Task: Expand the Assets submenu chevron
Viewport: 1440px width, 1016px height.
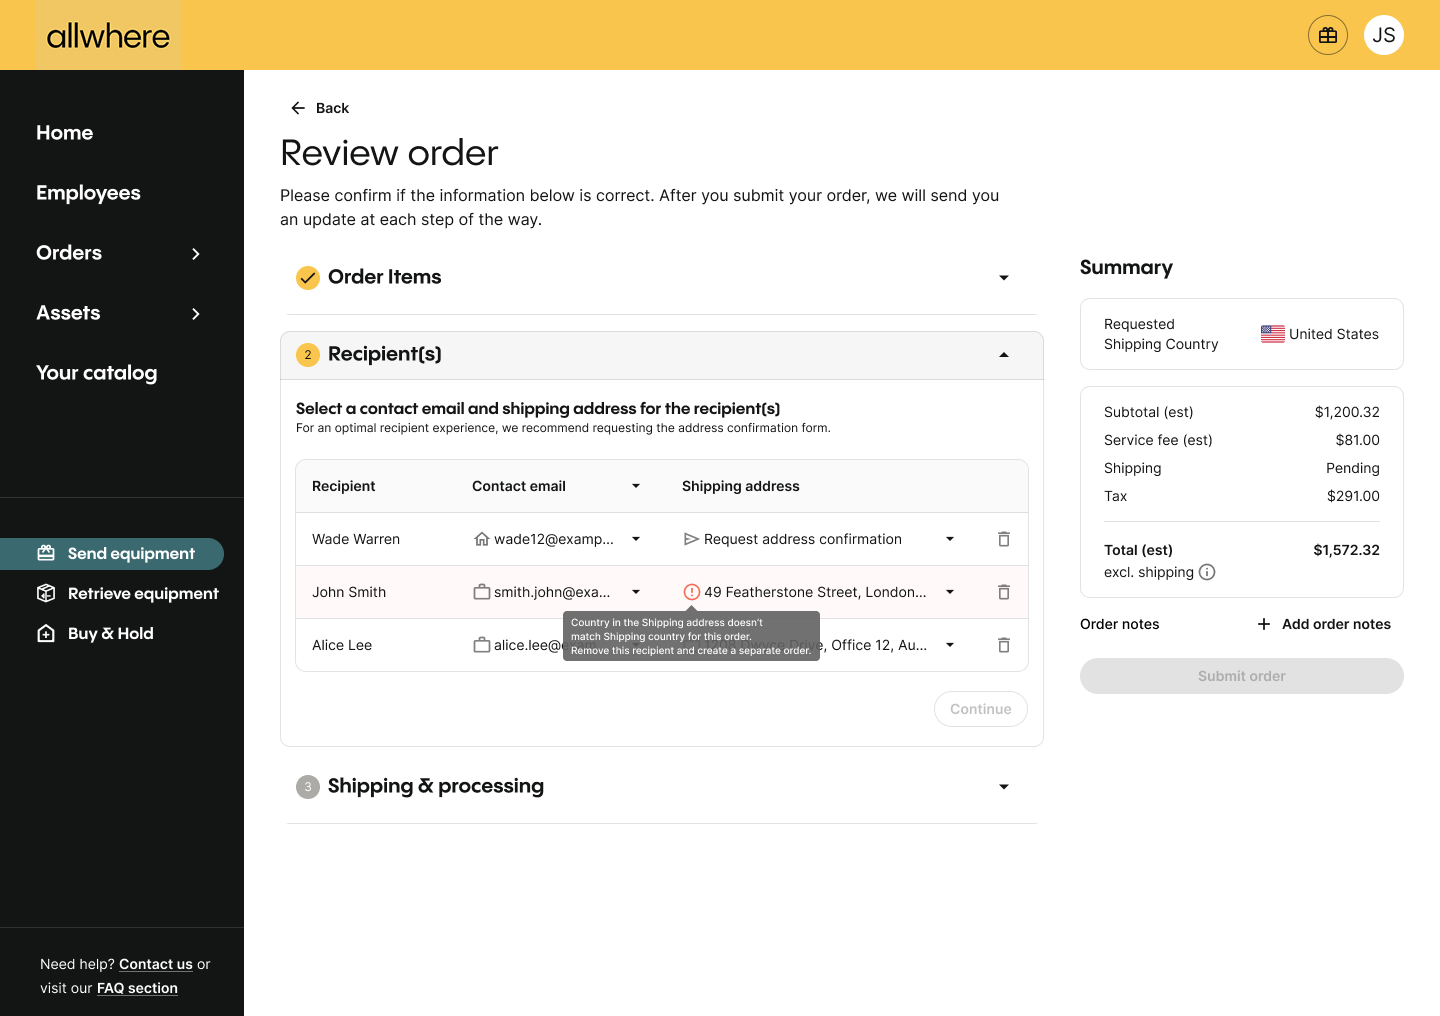Action: pos(196,314)
